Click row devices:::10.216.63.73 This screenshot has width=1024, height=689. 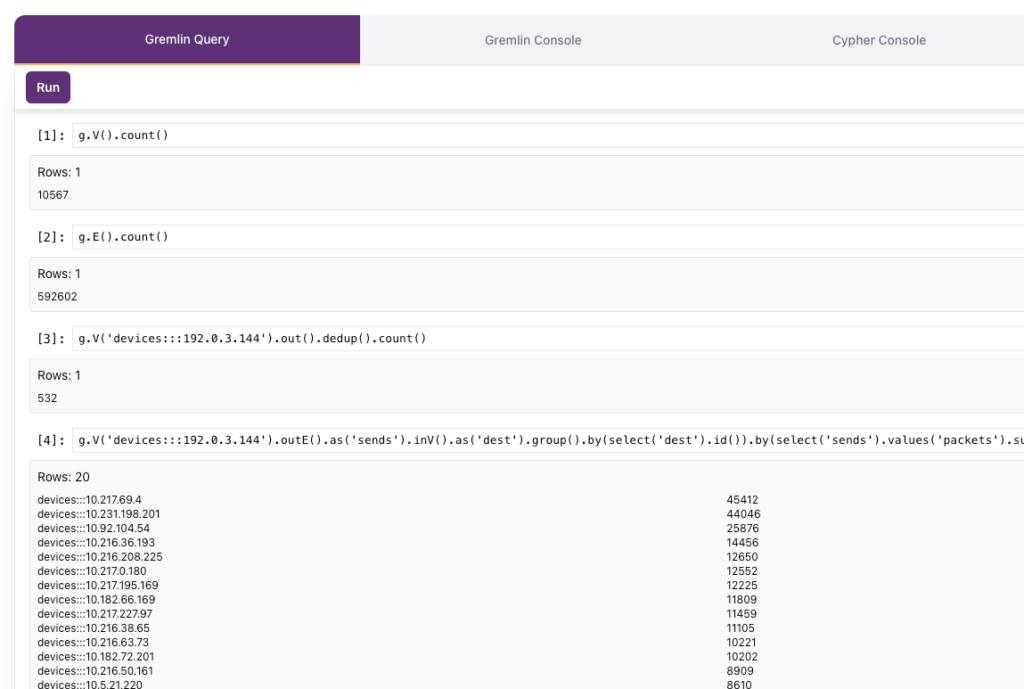93,643
